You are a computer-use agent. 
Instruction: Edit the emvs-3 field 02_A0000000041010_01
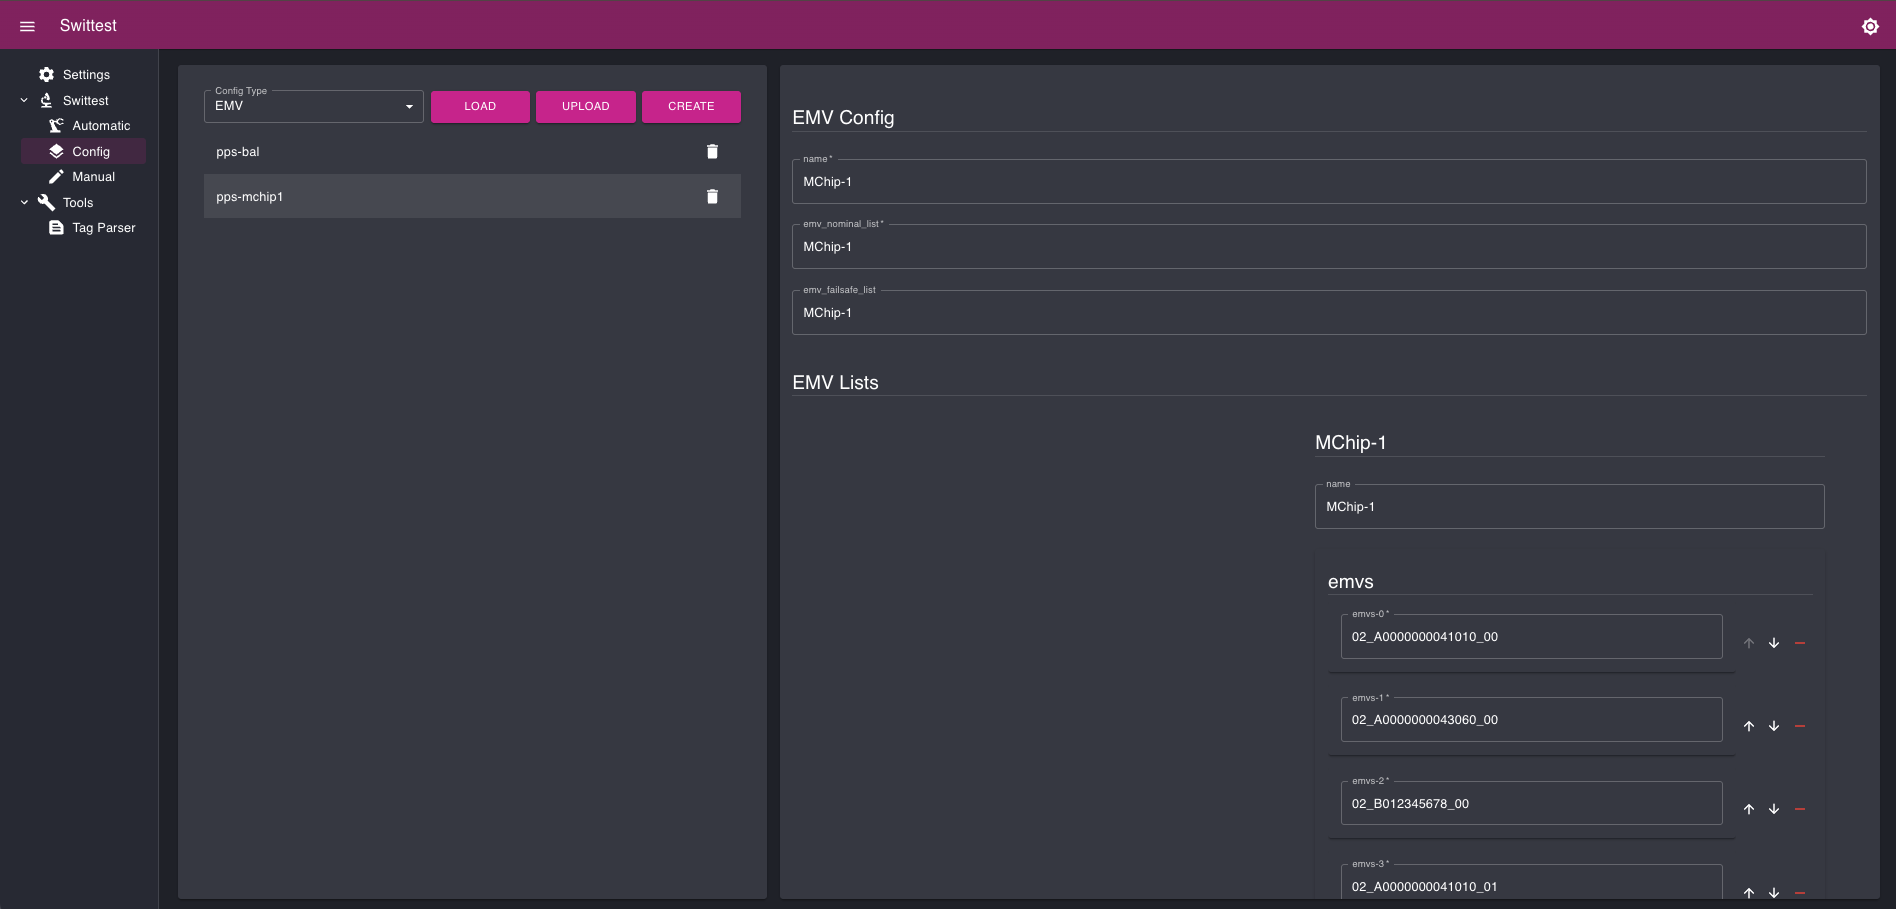point(1531,883)
